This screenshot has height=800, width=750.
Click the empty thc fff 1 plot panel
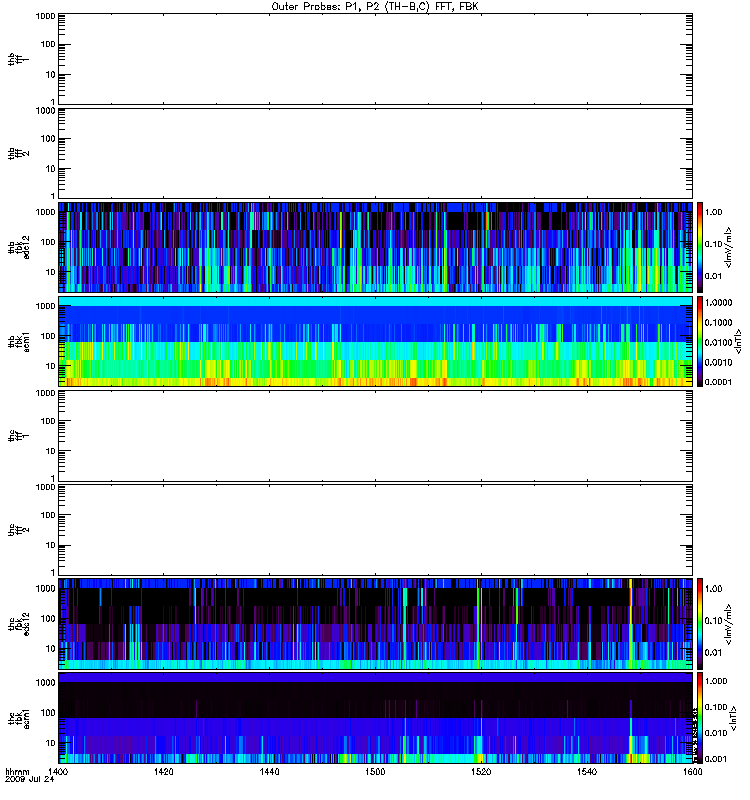click(x=376, y=436)
